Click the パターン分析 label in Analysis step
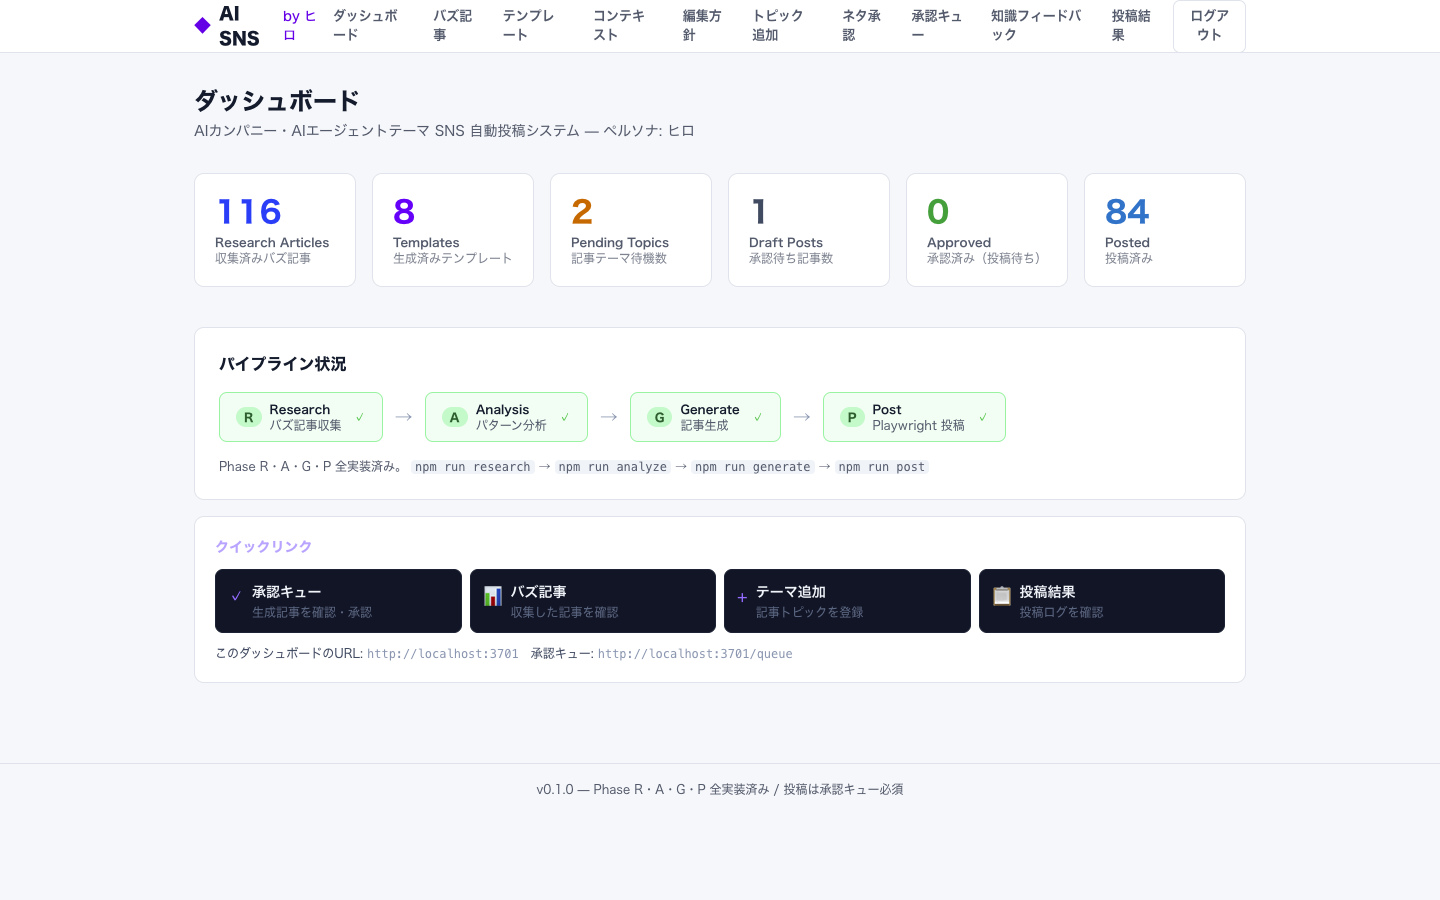 coord(511,425)
